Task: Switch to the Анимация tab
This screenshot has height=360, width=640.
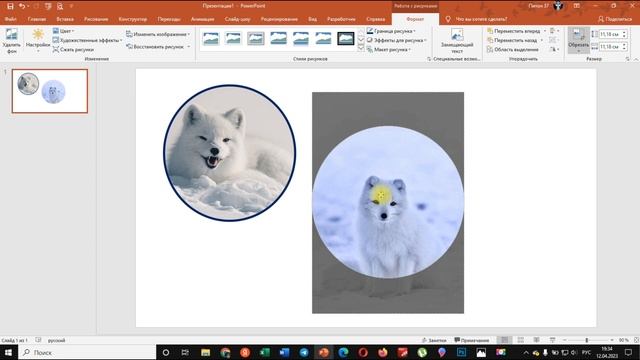Action: [202, 19]
